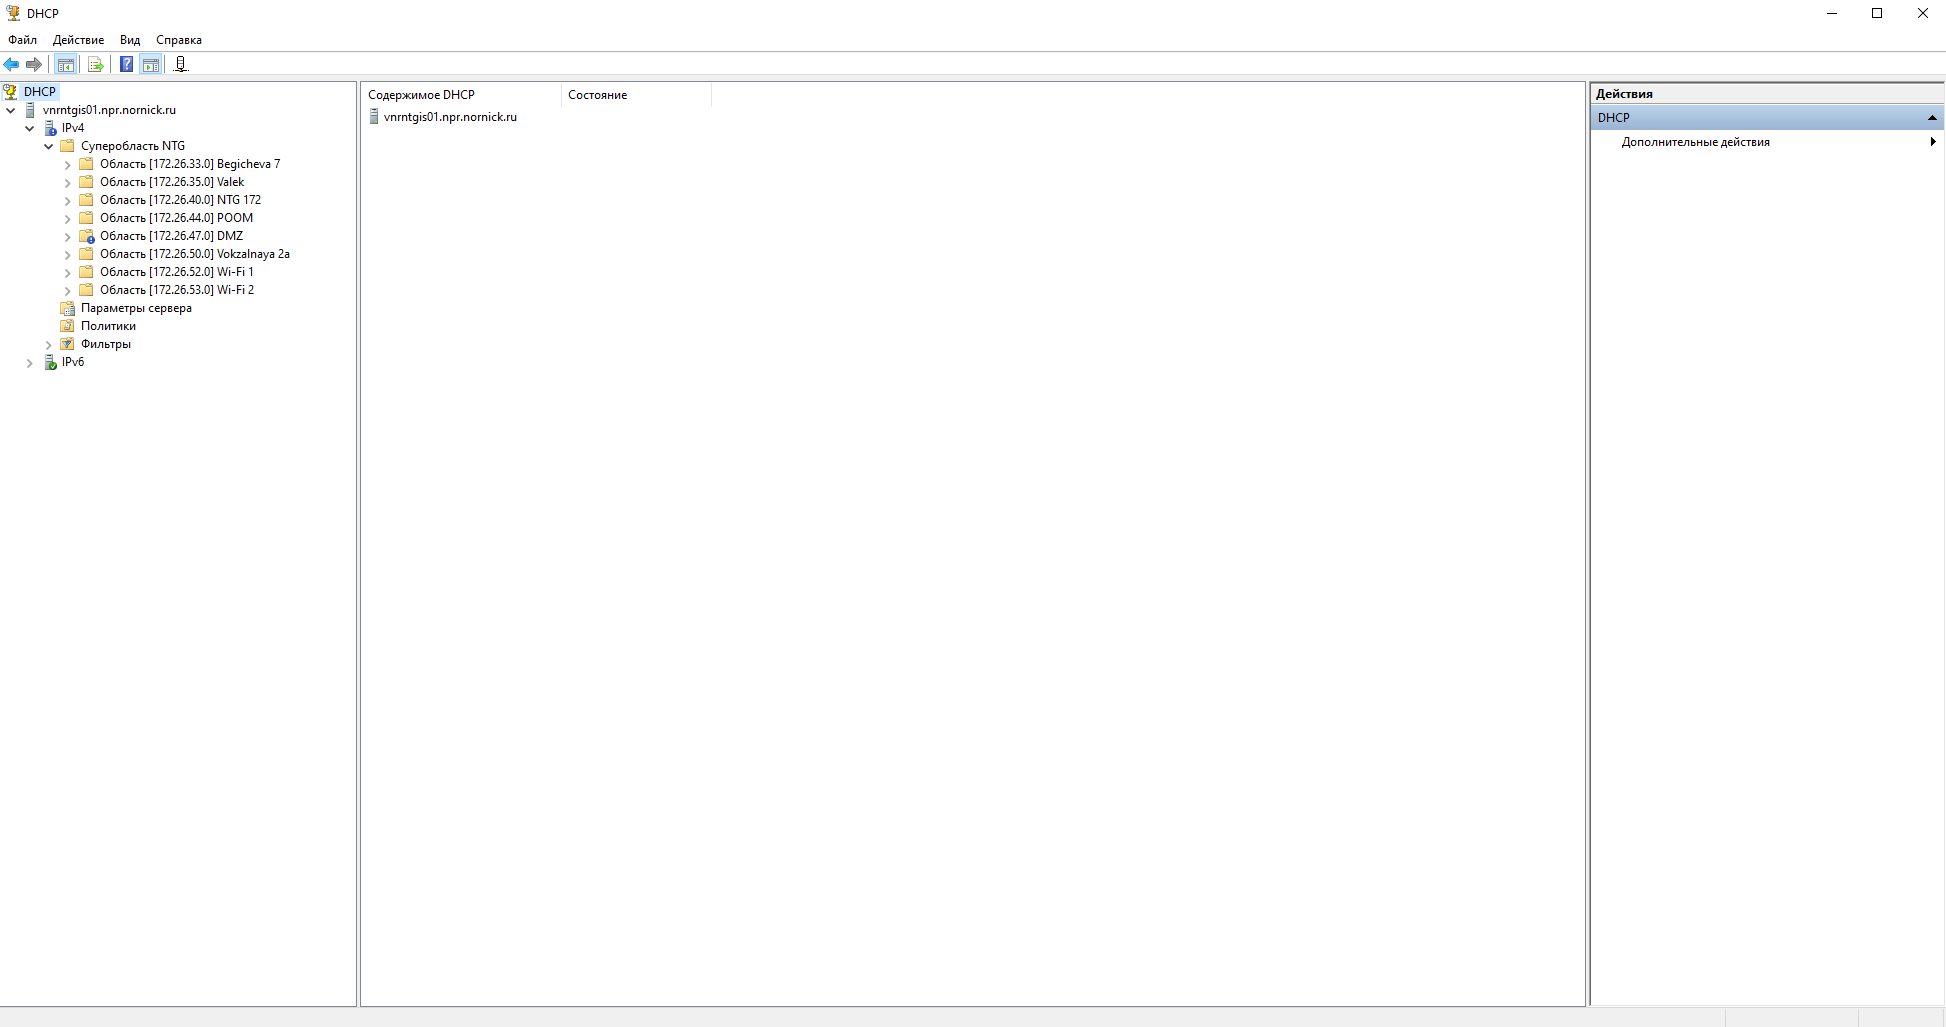
Task: Toggle the show/hide console tree button
Action: click(66, 65)
